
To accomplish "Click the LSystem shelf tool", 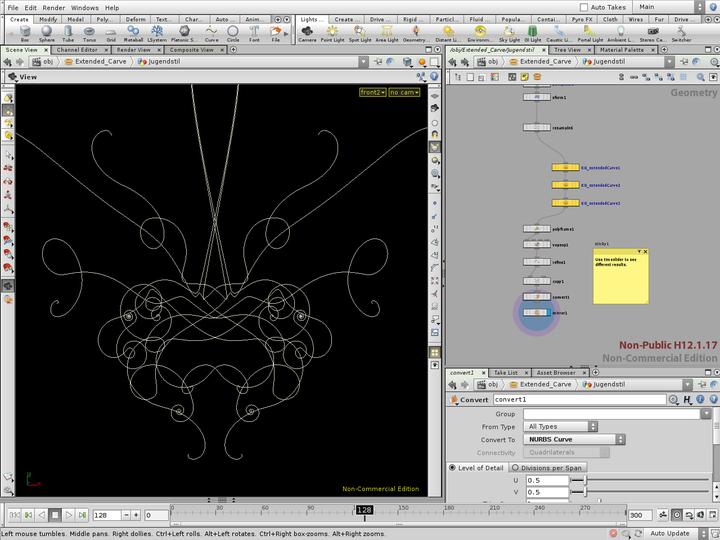I will tap(157, 33).
